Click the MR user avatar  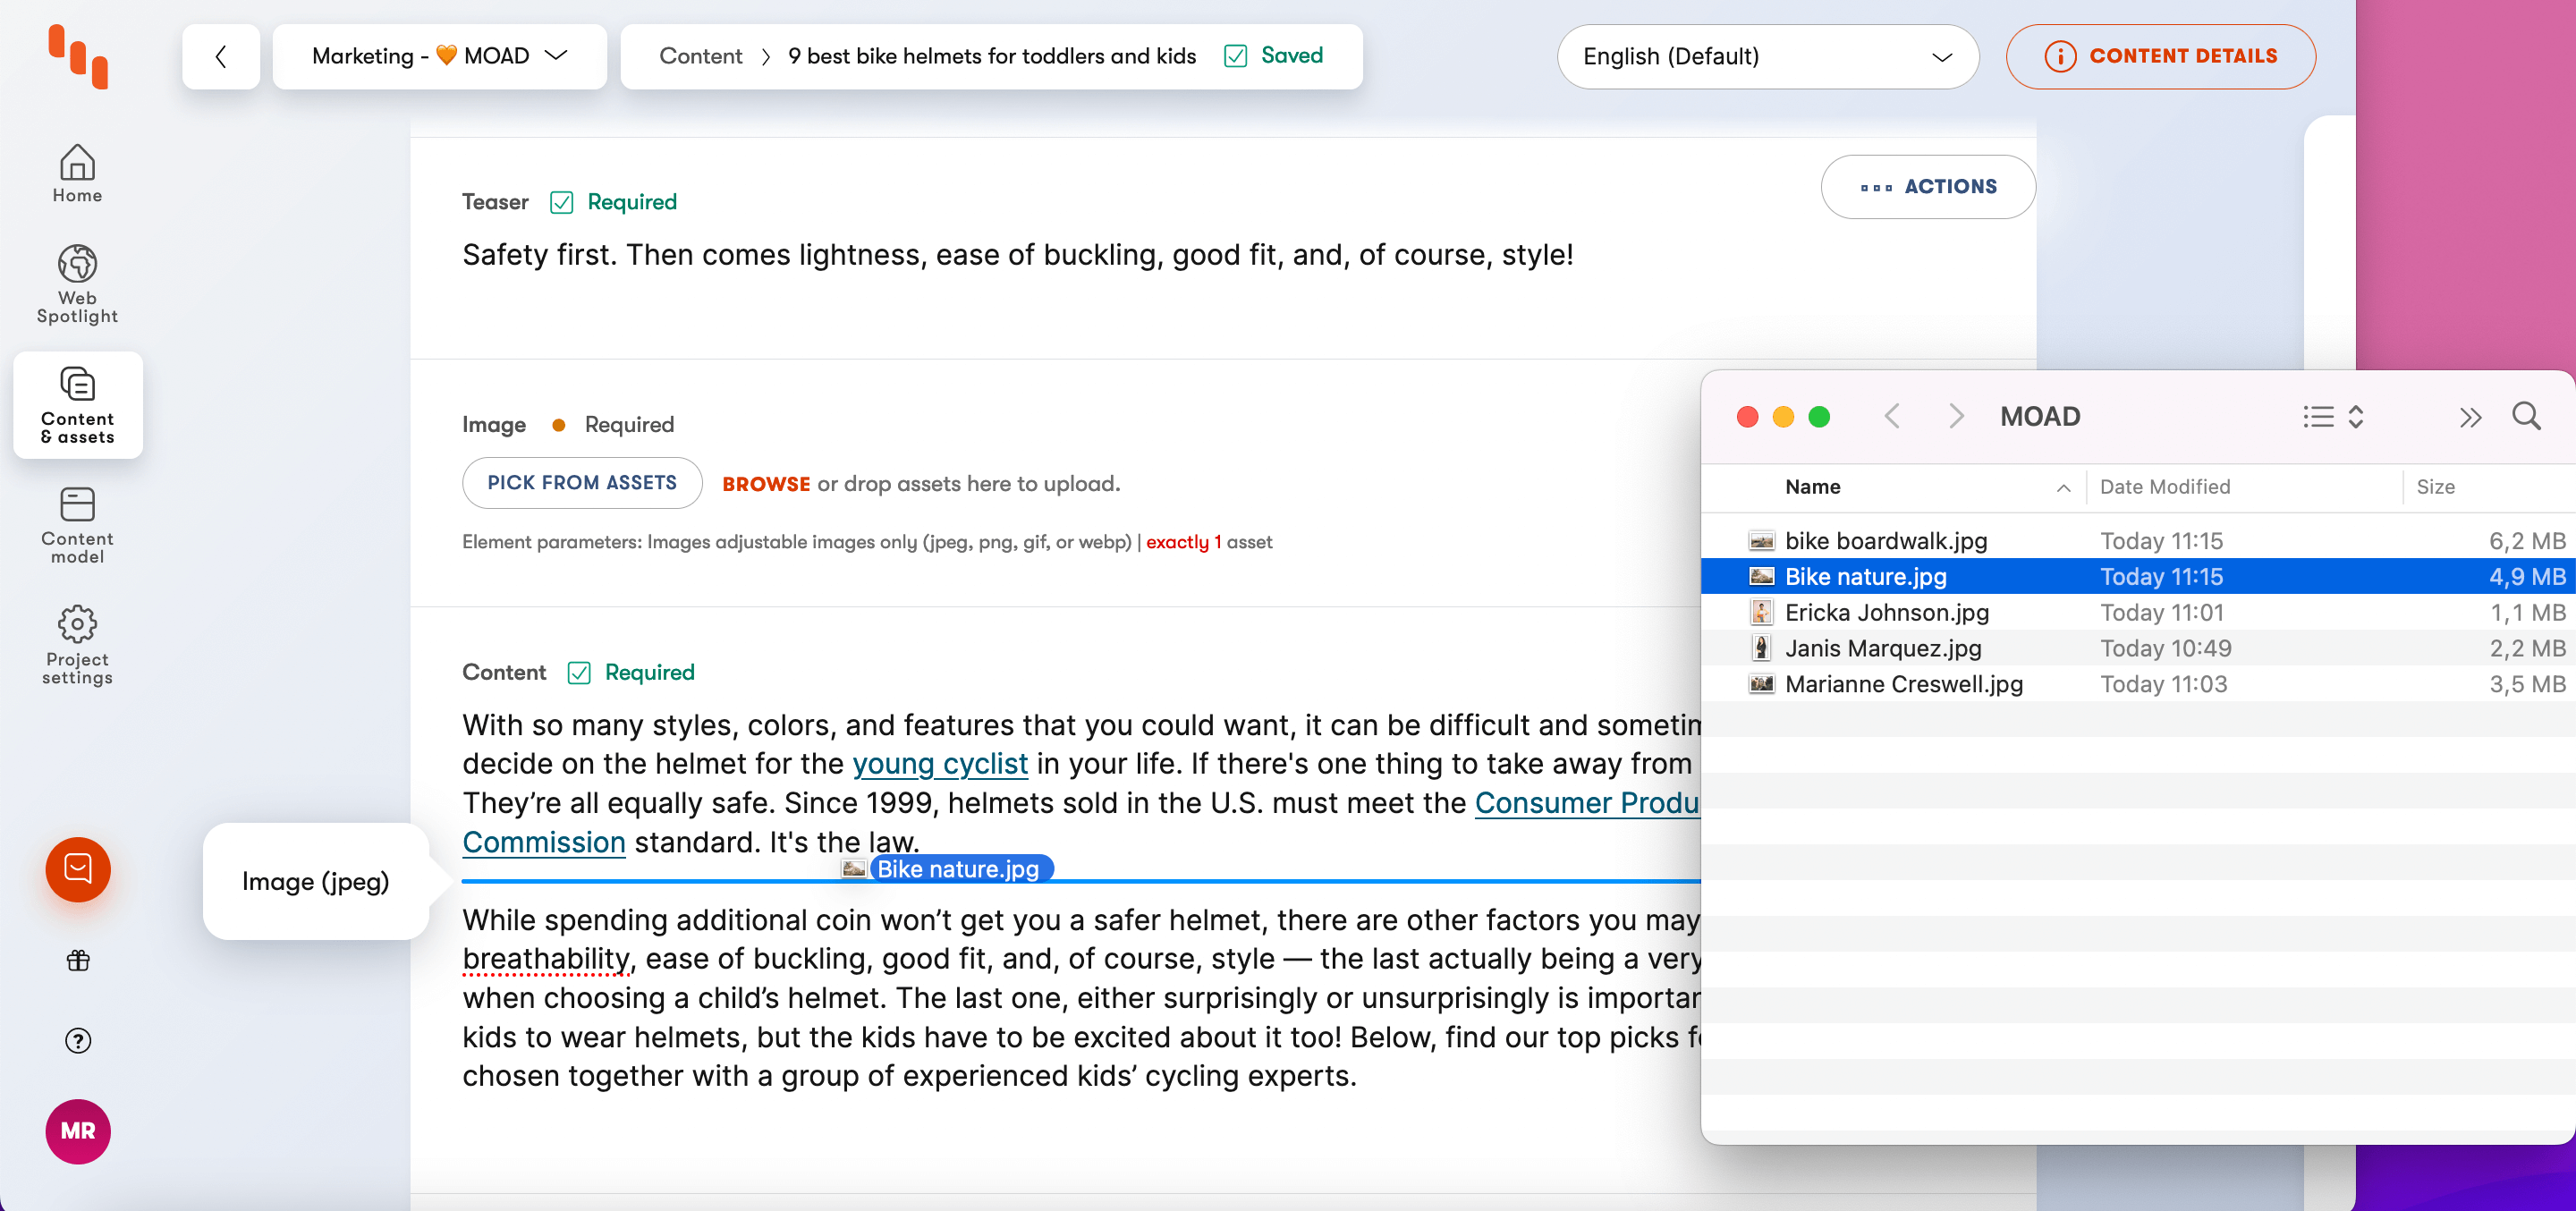[x=78, y=1131]
